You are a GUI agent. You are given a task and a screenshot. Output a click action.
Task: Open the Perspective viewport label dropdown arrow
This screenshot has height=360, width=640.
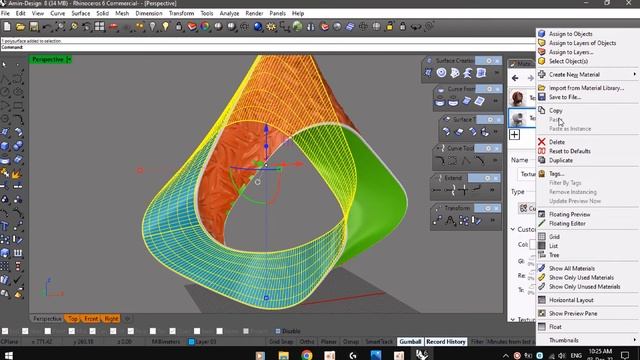click(69, 60)
